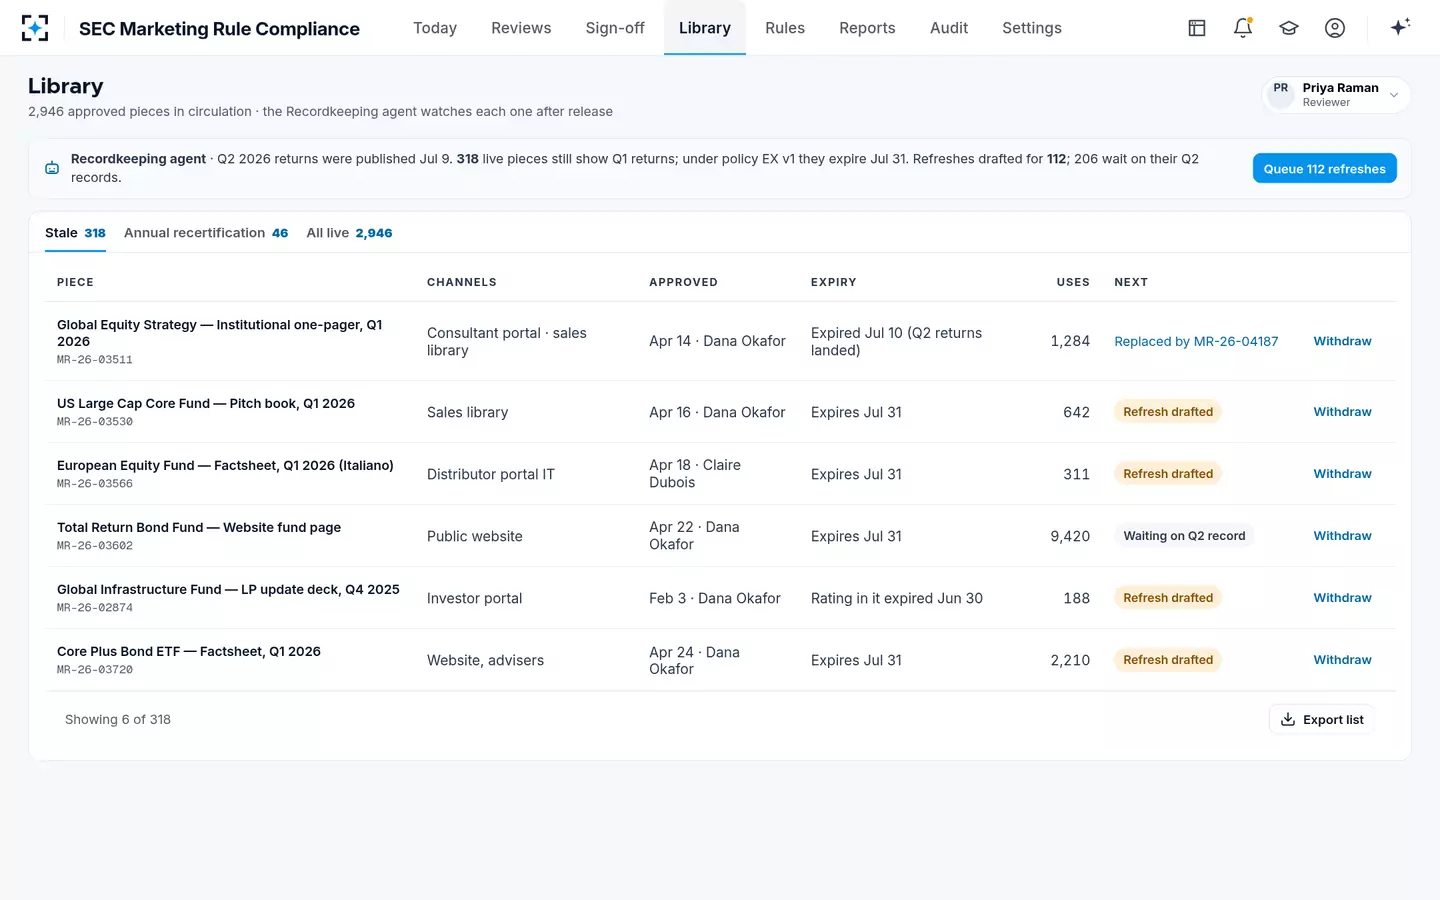Click Refresh drafted badge for US Large Cap
Image resolution: width=1440 pixels, height=900 pixels.
[1168, 412]
